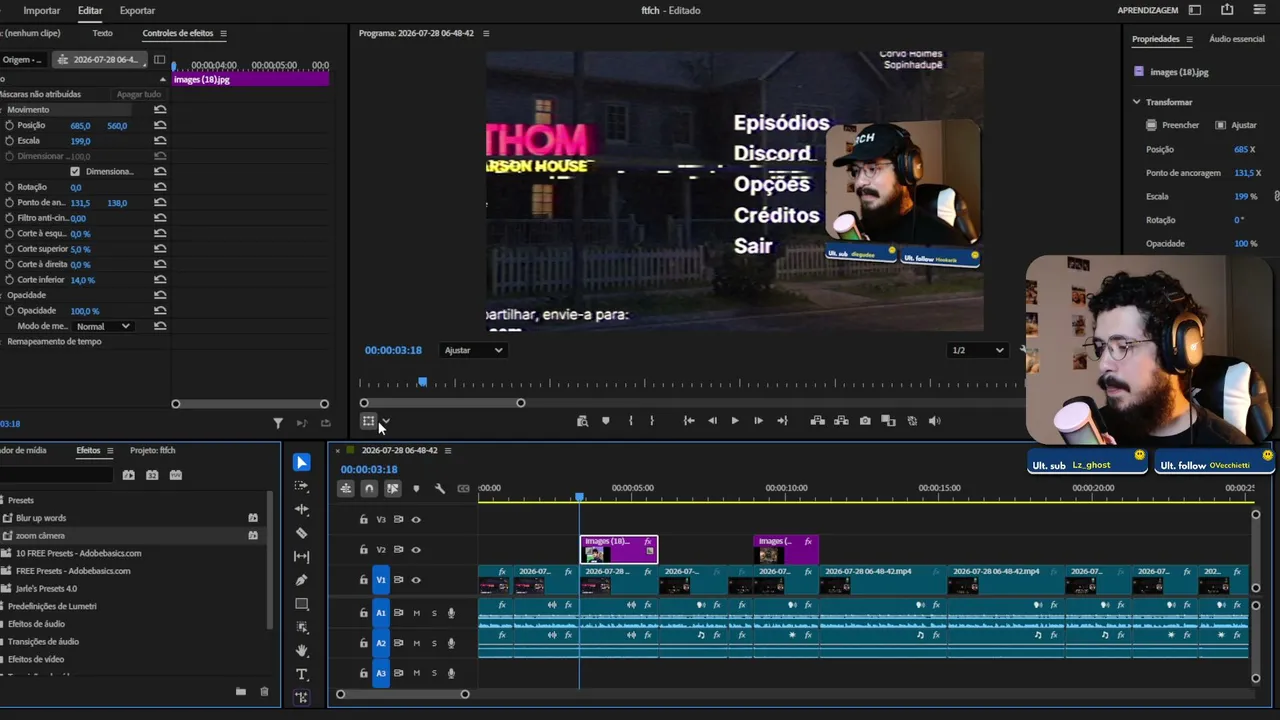The image size is (1280, 720).
Task: Lock track V2
Action: [x=364, y=549]
